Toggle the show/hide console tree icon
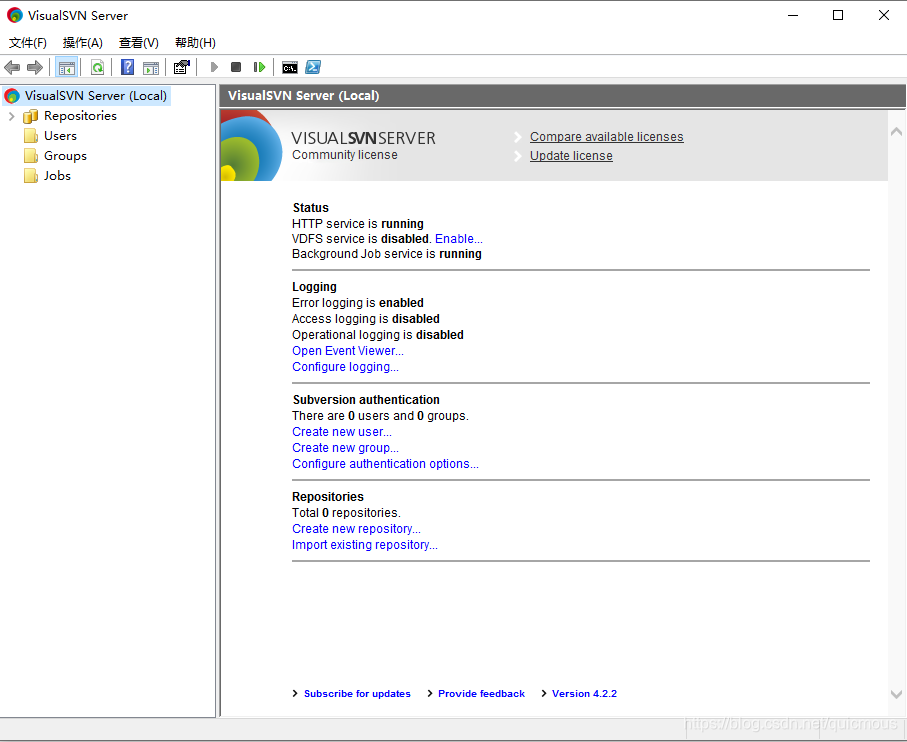 [x=67, y=68]
